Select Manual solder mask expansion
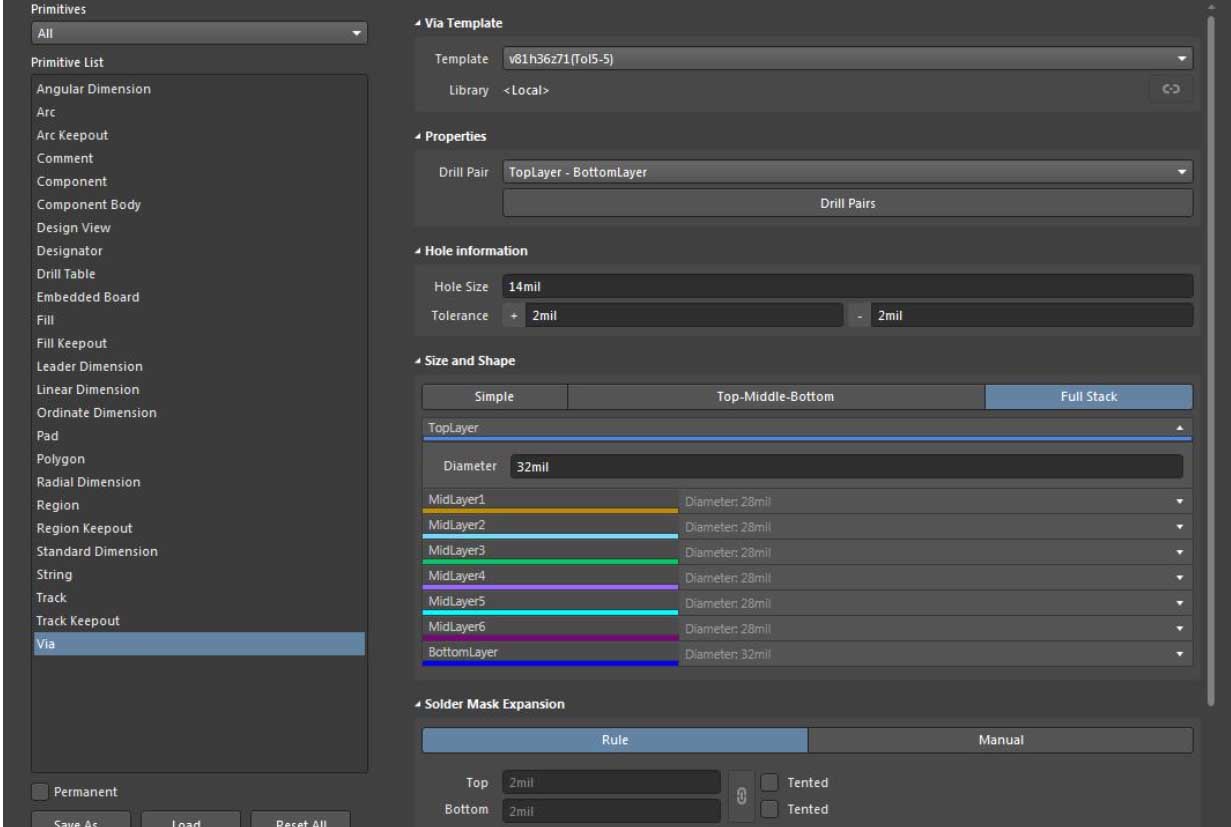Viewport: 1231px width, 827px height. pyautogui.click(x=999, y=740)
